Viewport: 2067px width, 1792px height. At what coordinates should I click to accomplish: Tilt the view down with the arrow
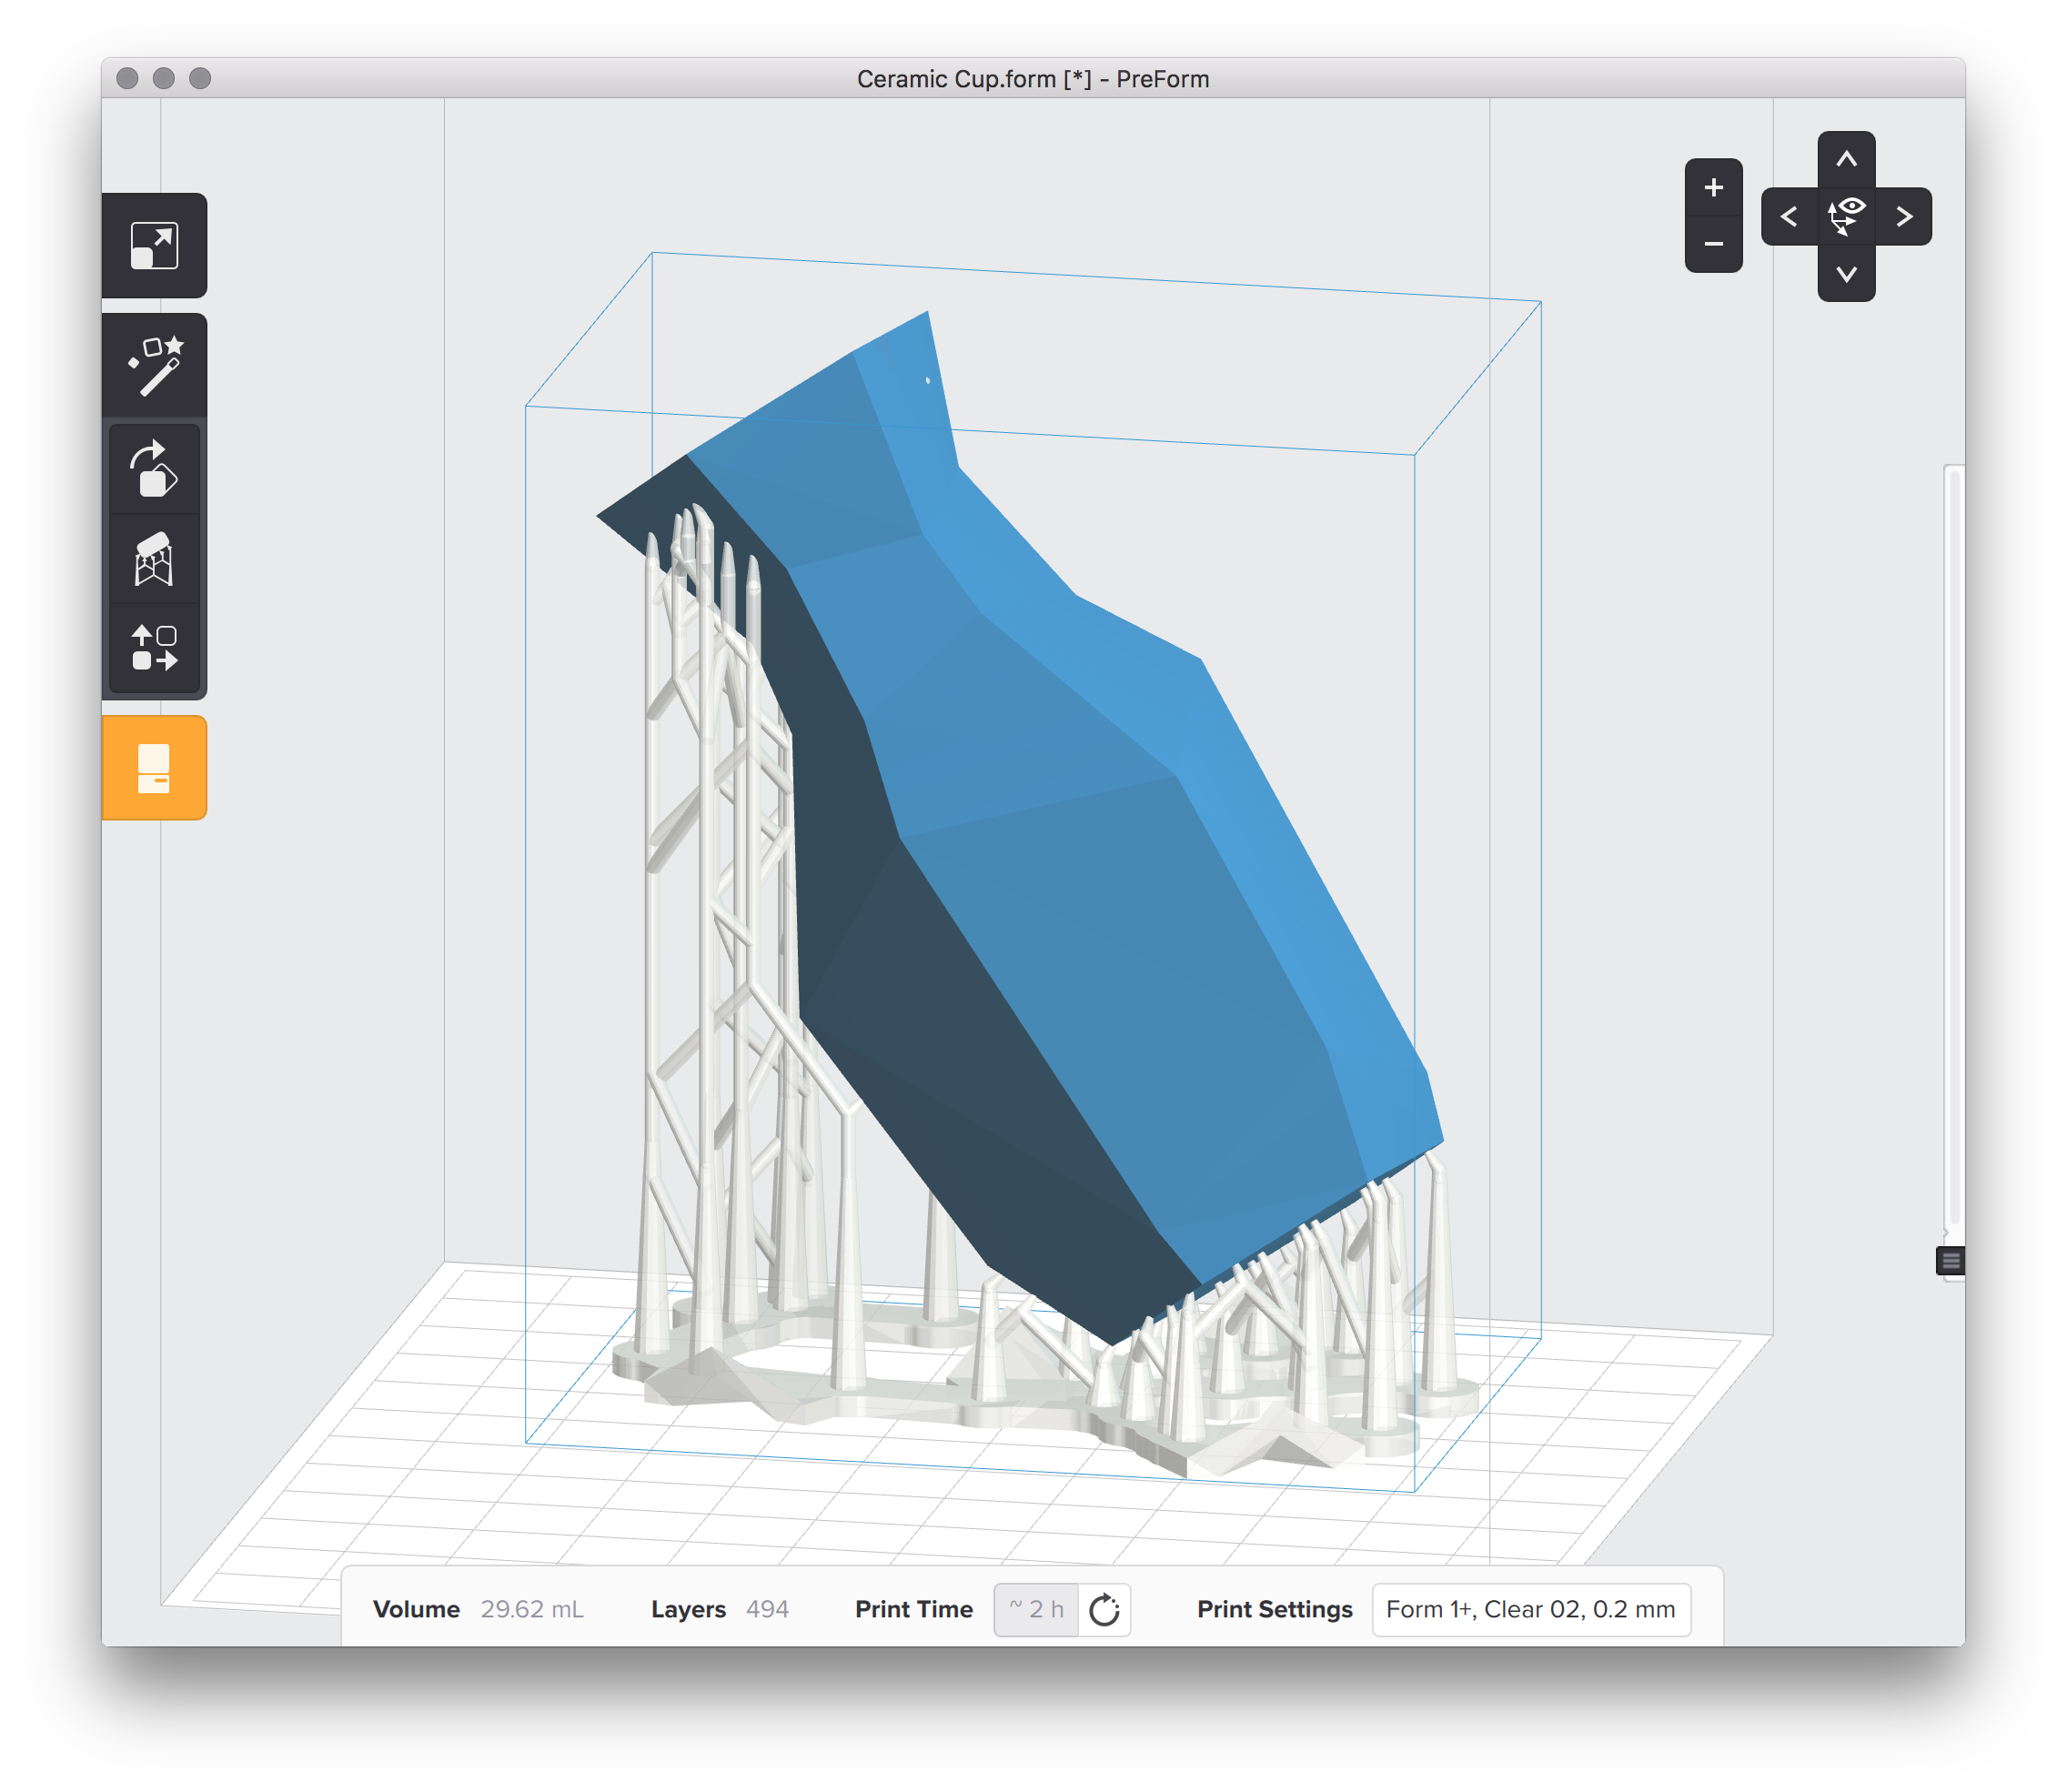[1847, 274]
